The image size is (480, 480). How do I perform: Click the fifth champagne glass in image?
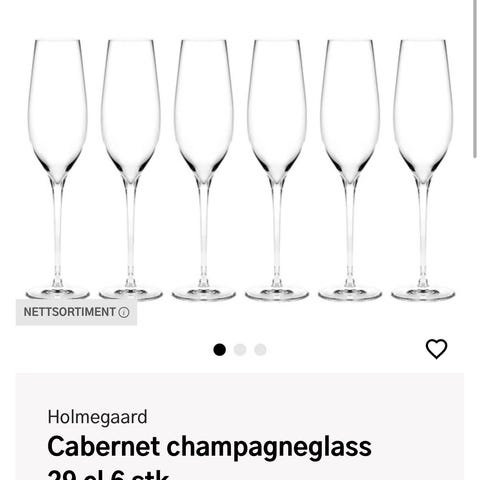[350, 169]
